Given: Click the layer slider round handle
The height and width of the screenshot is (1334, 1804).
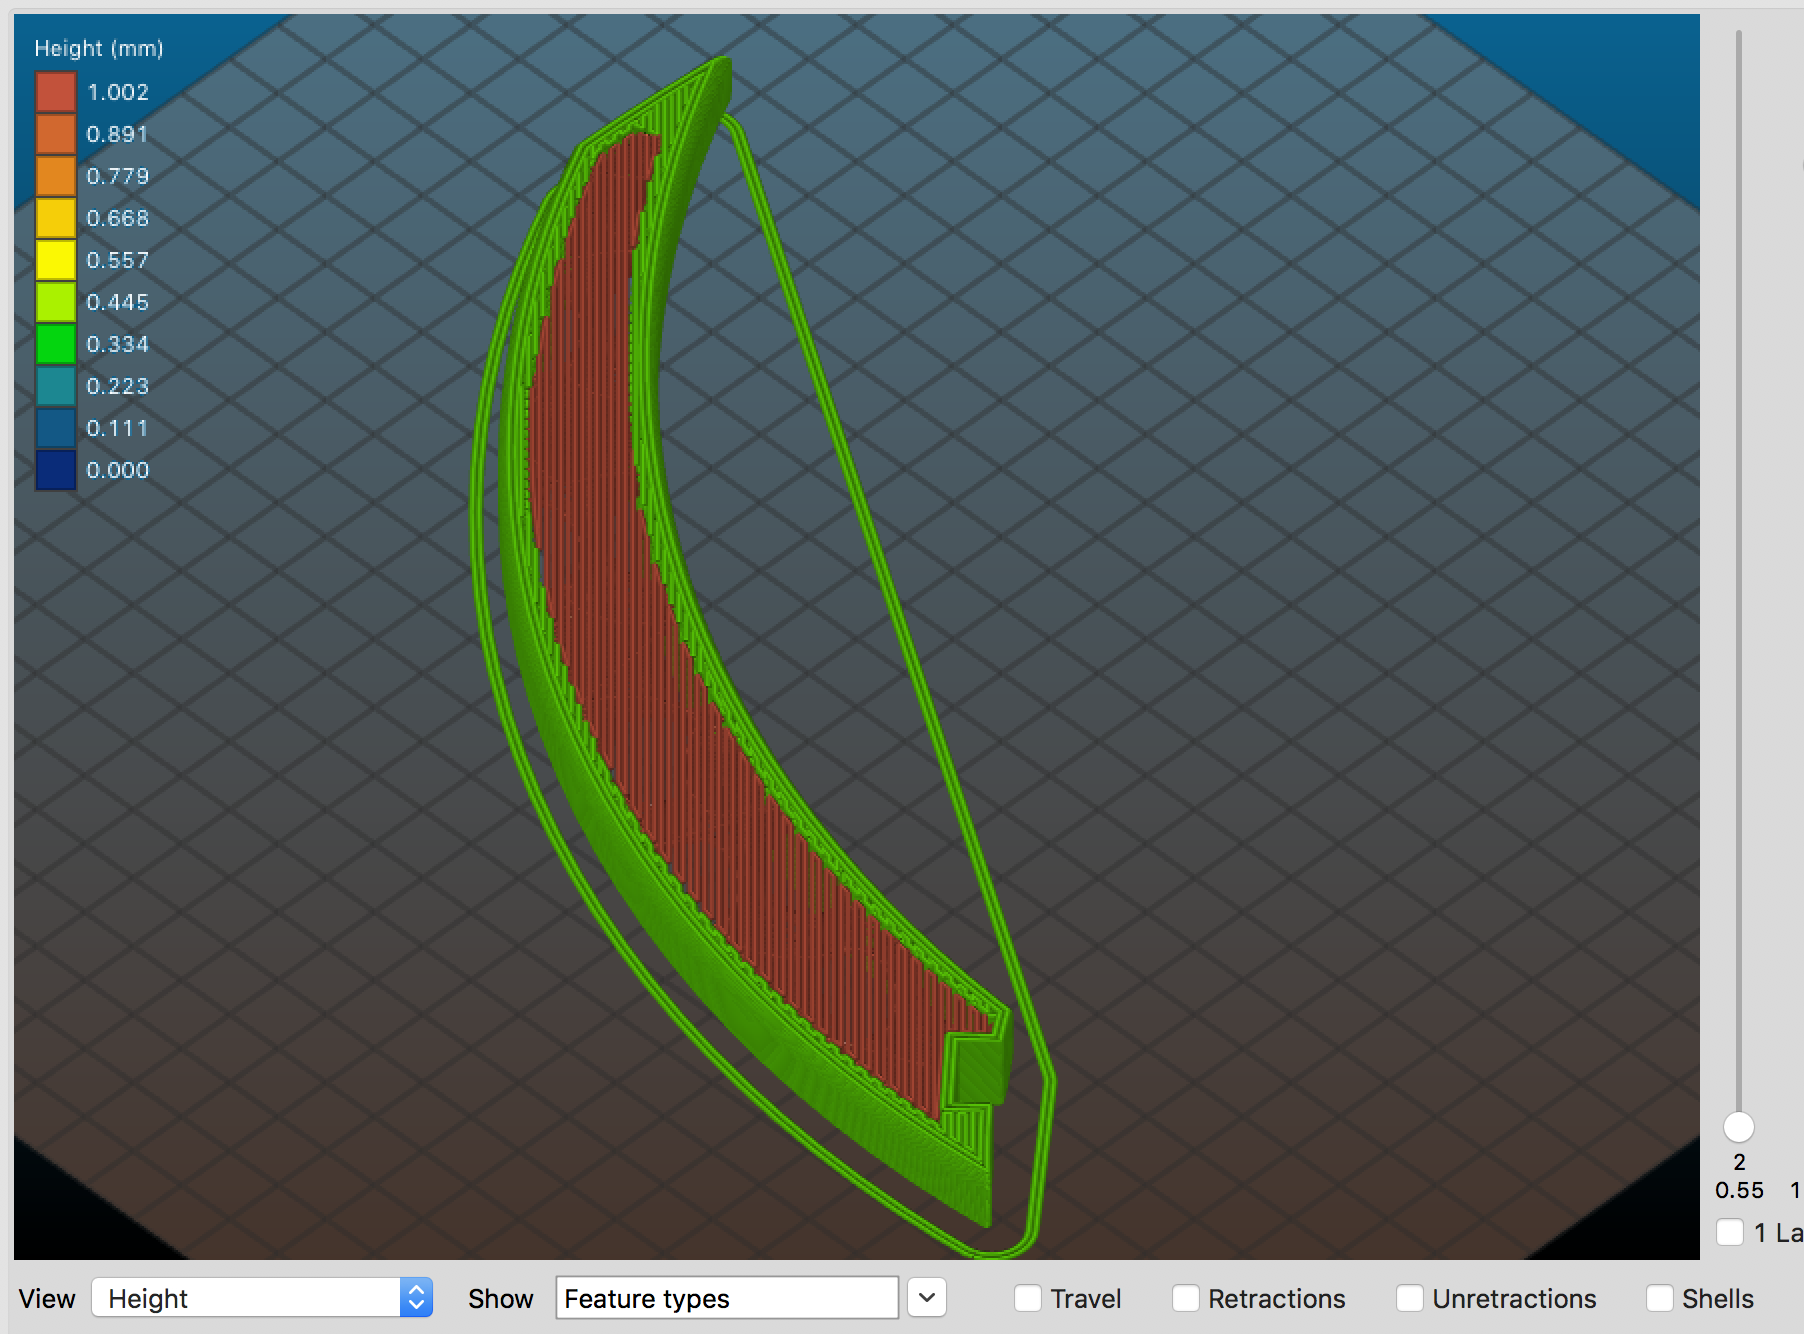Looking at the screenshot, I should [x=1739, y=1127].
